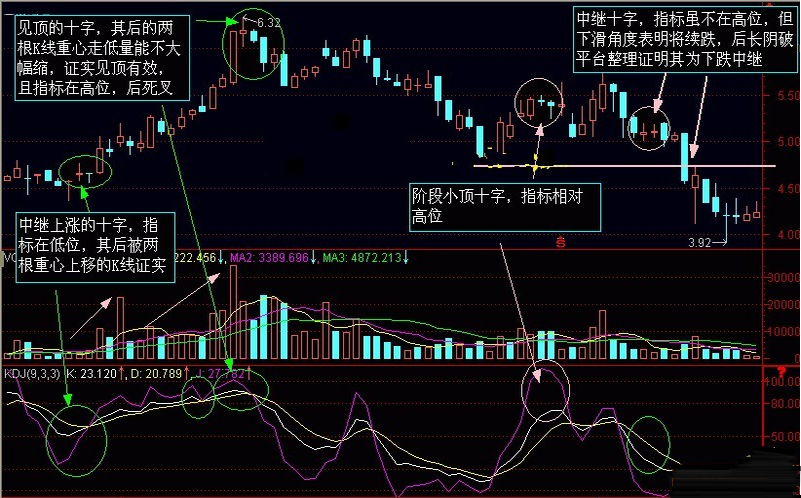Viewport: 801px width, 498px height.
Task: Select the KDJ(9,3,3) indicator label
Action: coord(32,374)
